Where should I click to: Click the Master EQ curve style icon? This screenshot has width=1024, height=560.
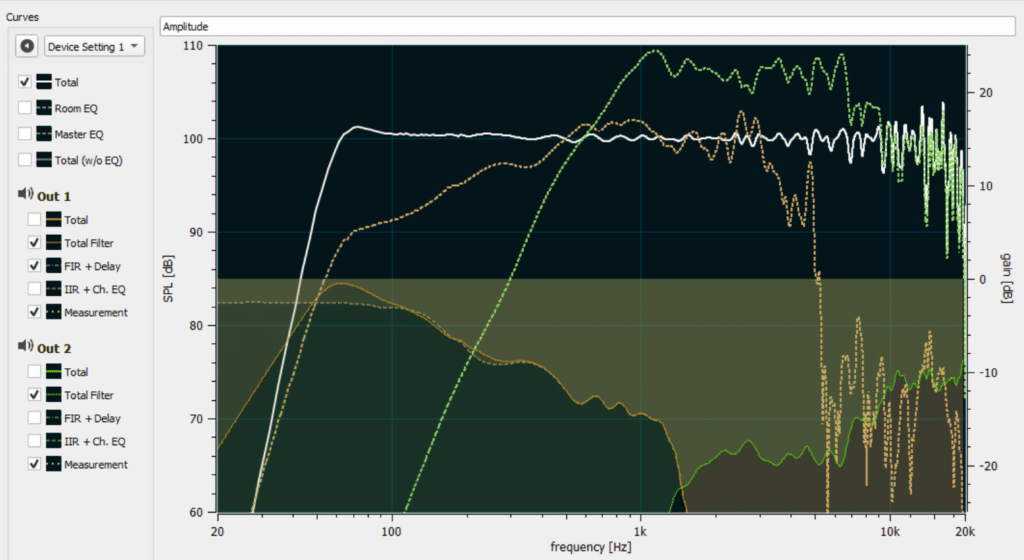pos(44,134)
